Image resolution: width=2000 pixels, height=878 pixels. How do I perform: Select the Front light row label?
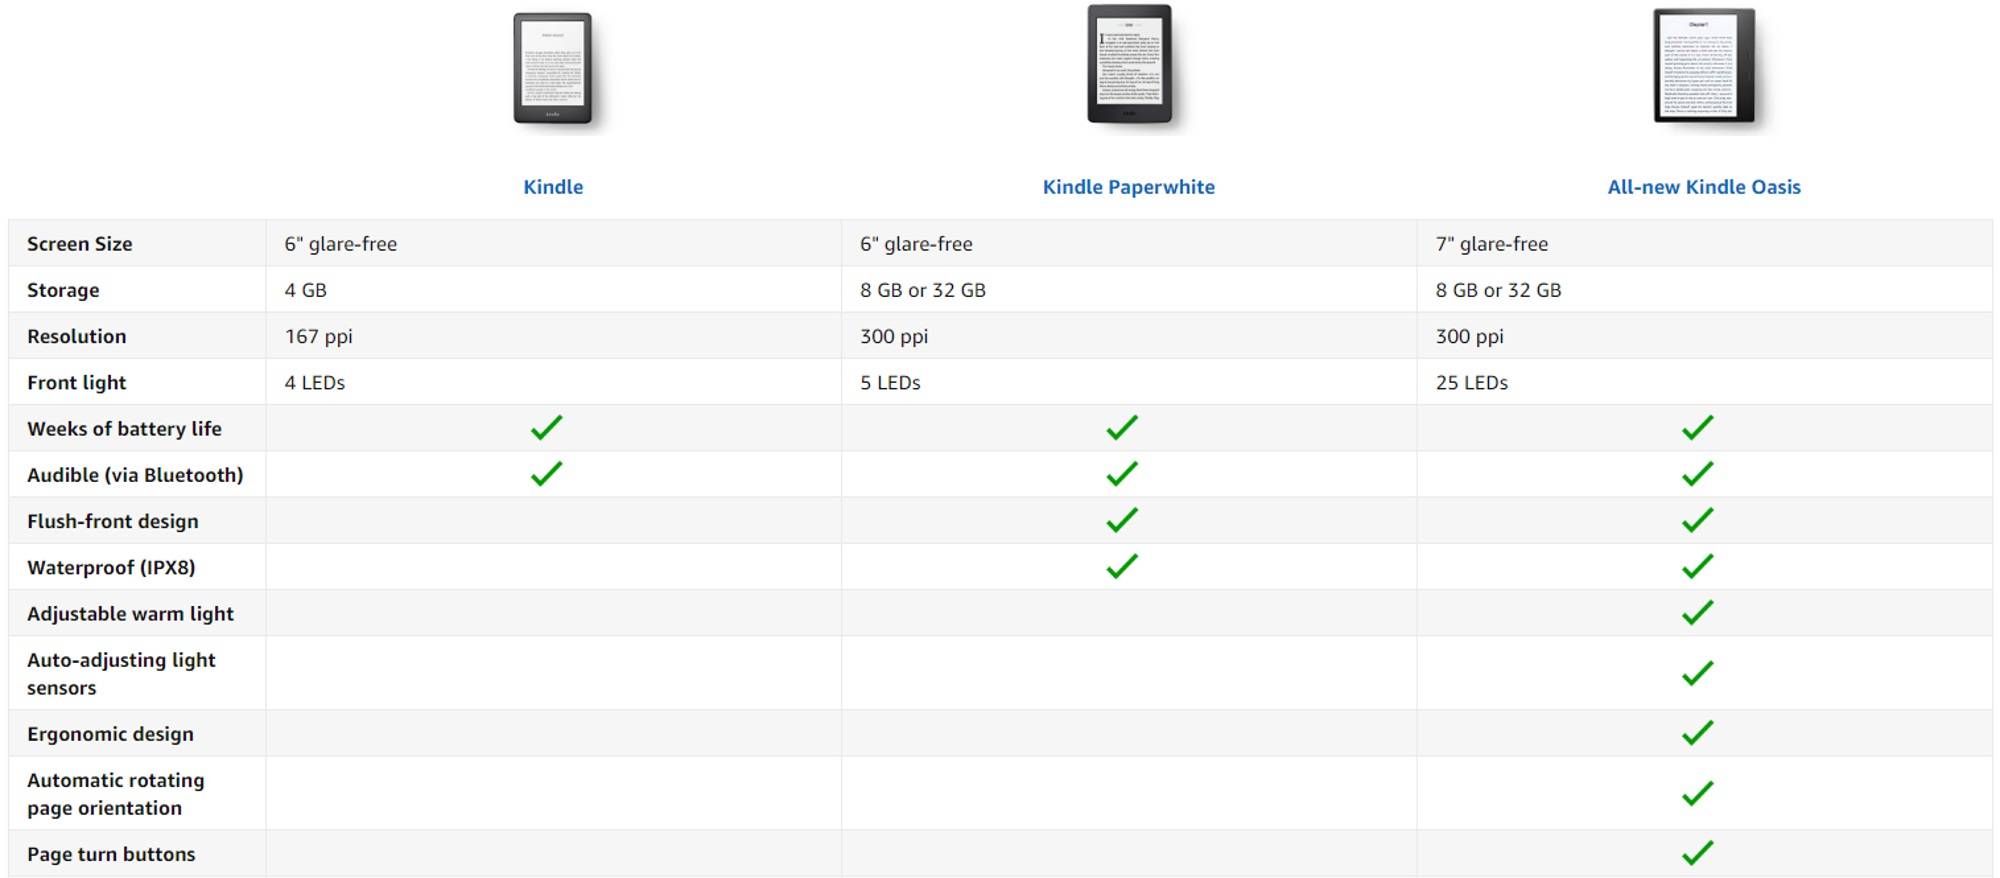pyautogui.click(x=77, y=383)
